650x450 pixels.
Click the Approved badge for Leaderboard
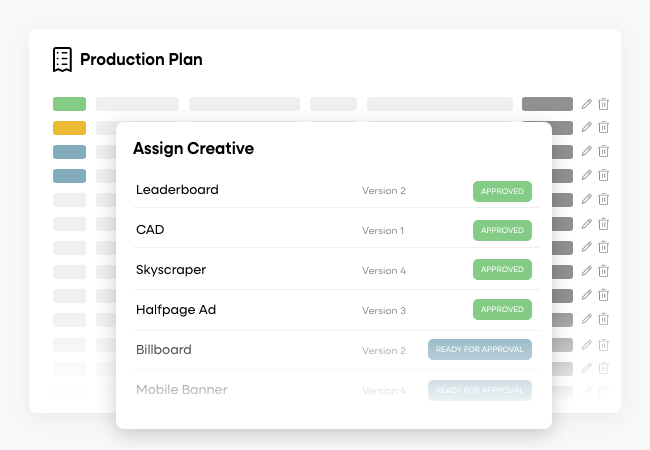click(x=502, y=190)
